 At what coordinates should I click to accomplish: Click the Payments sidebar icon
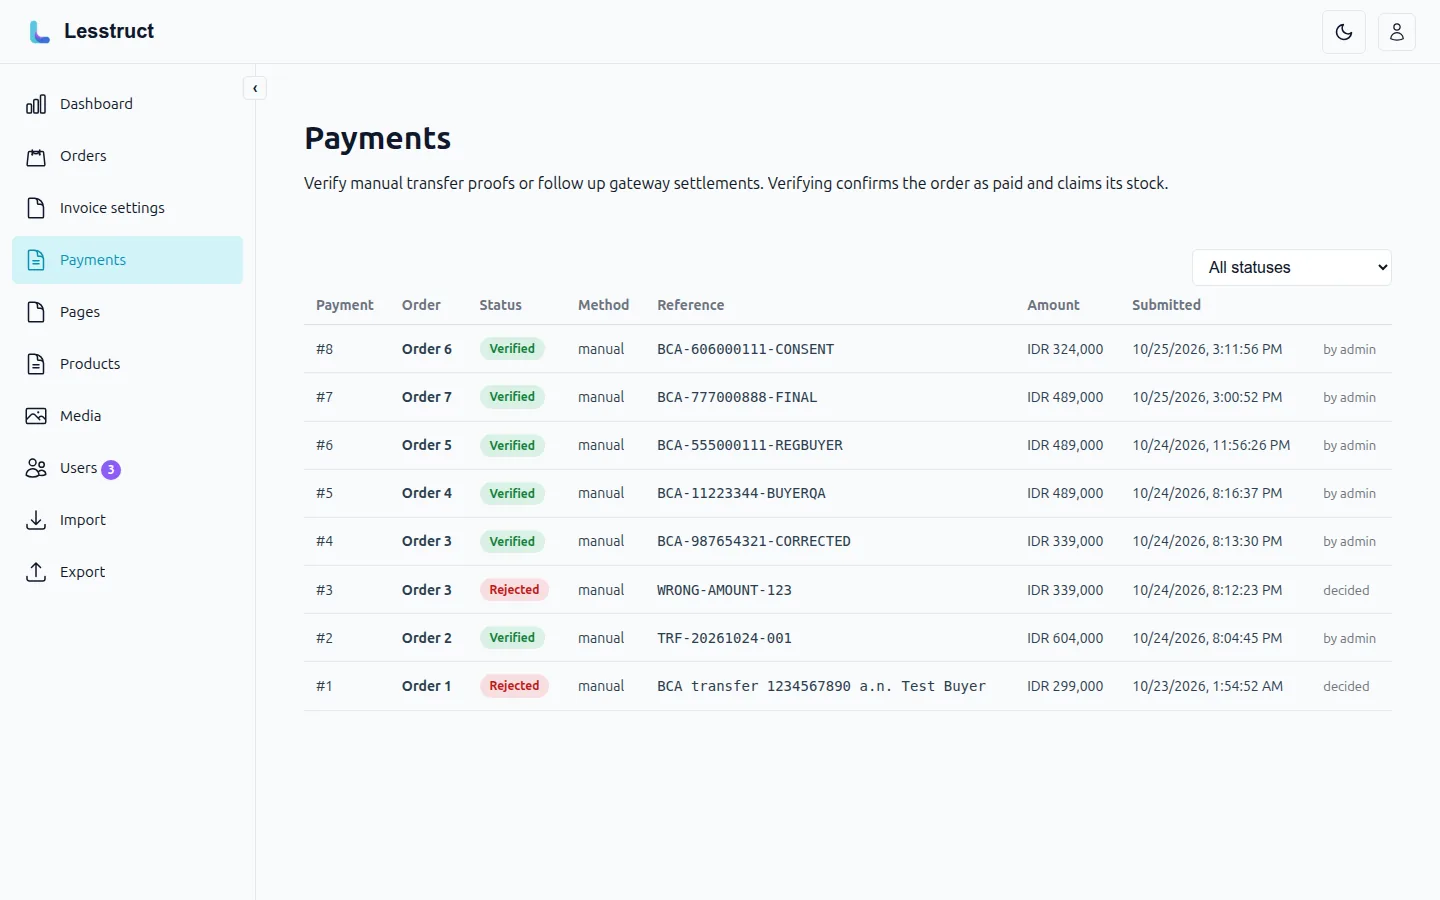click(36, 260)
